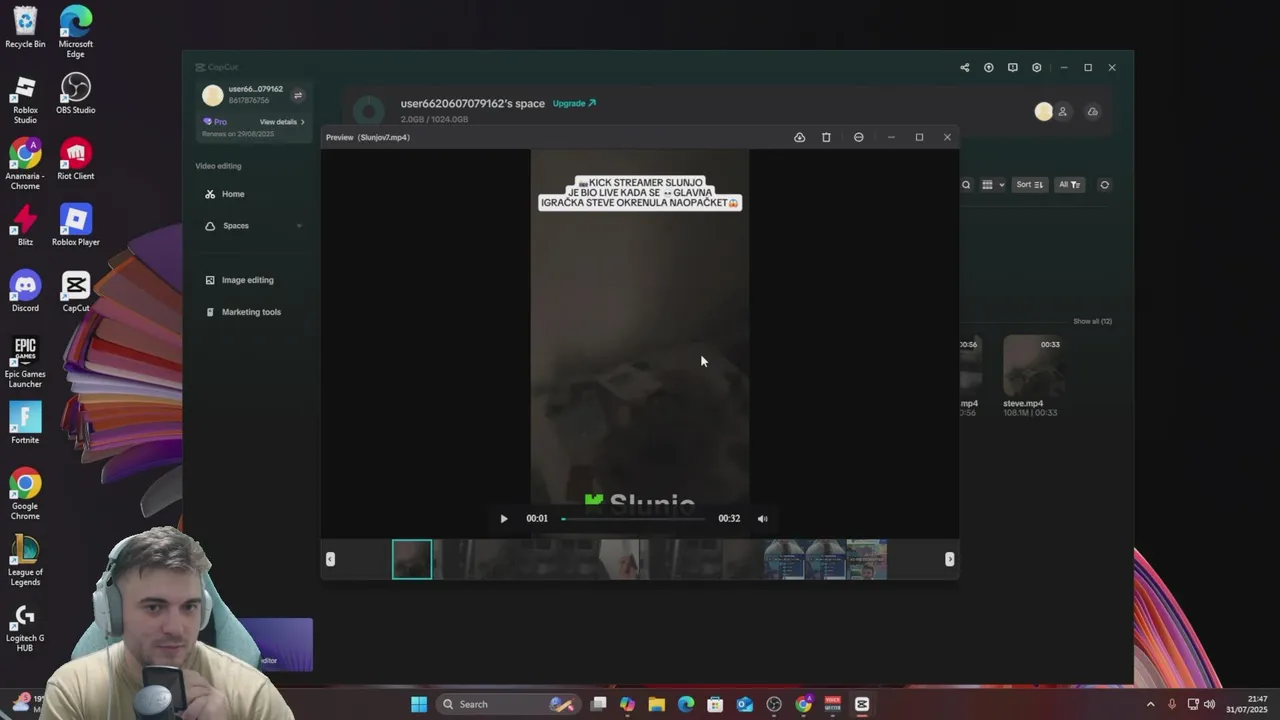
Task: Delete the previewed clip with trash icon
Action: point(826,137)
